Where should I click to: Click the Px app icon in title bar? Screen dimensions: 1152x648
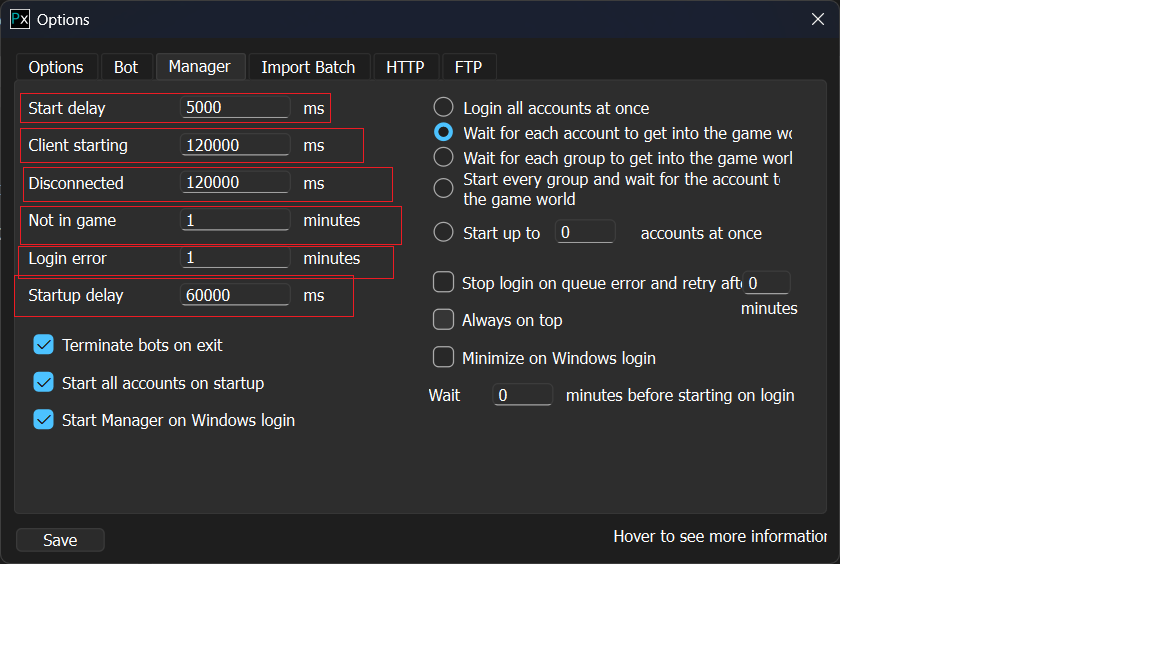[x=20, y=19]
